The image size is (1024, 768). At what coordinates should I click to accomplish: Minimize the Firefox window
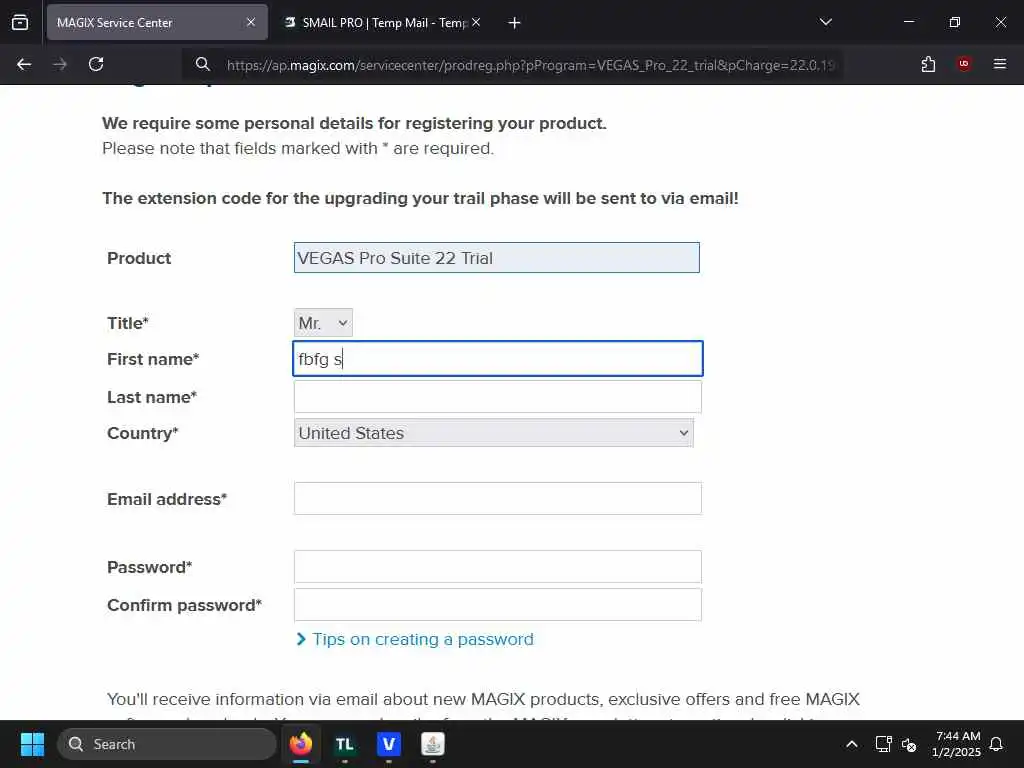908,22
